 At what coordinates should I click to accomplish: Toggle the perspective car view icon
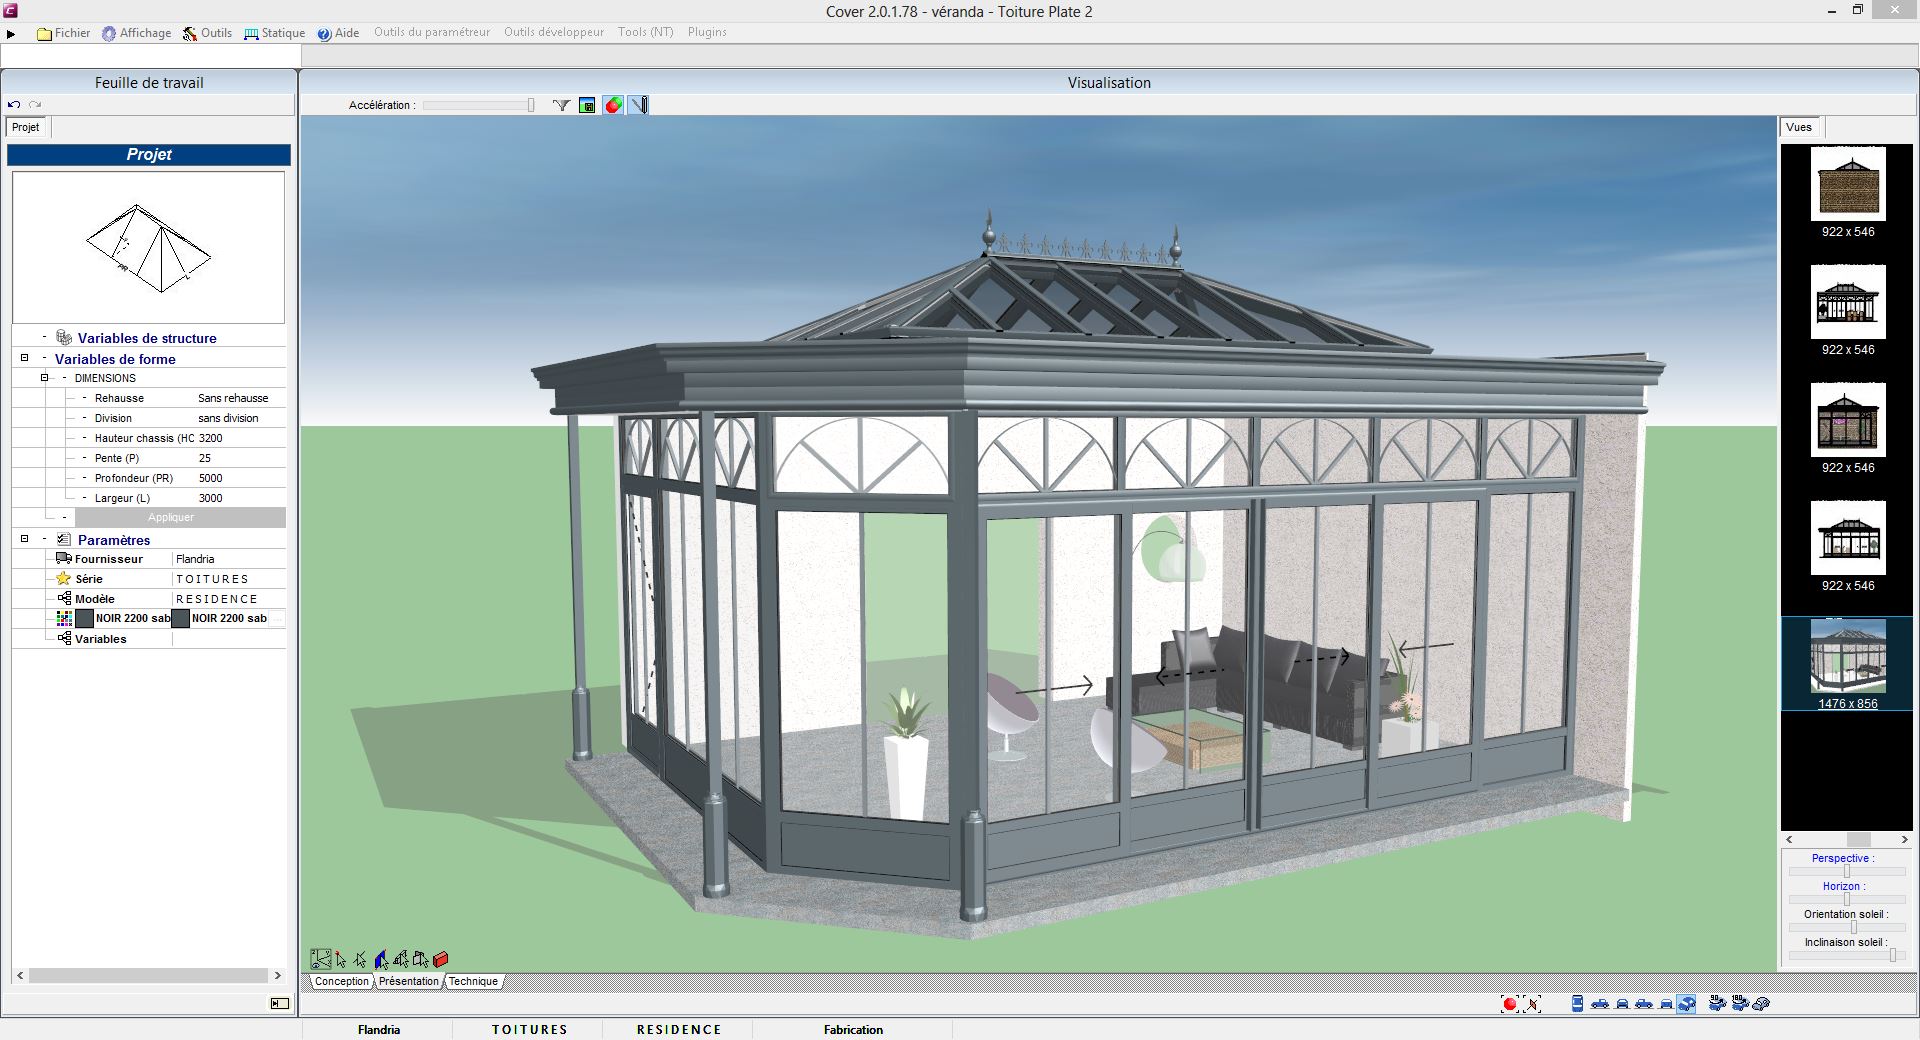(1687, 1004)
